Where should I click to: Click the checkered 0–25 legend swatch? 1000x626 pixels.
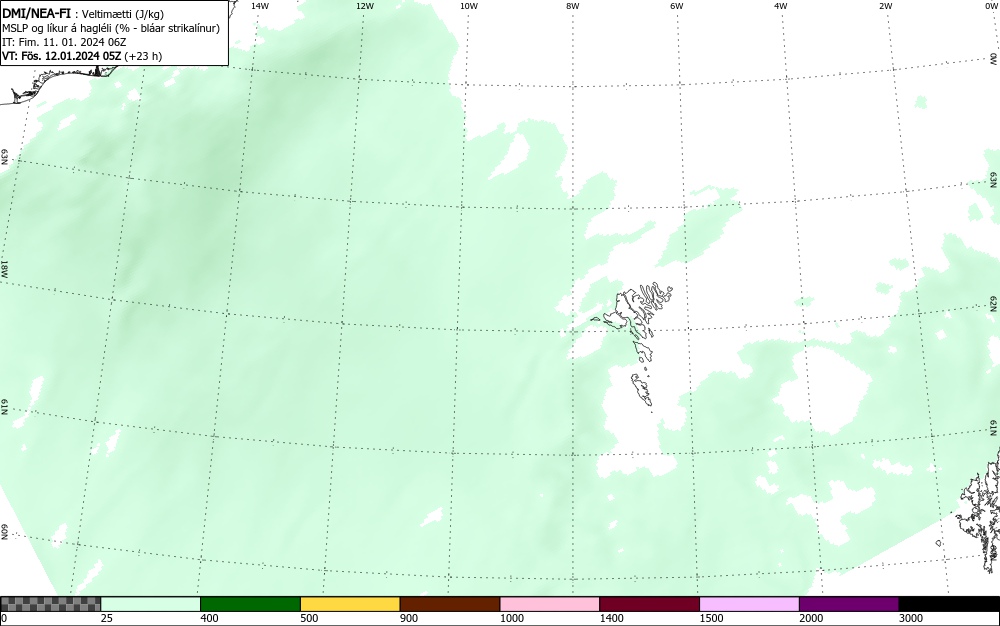50,604
